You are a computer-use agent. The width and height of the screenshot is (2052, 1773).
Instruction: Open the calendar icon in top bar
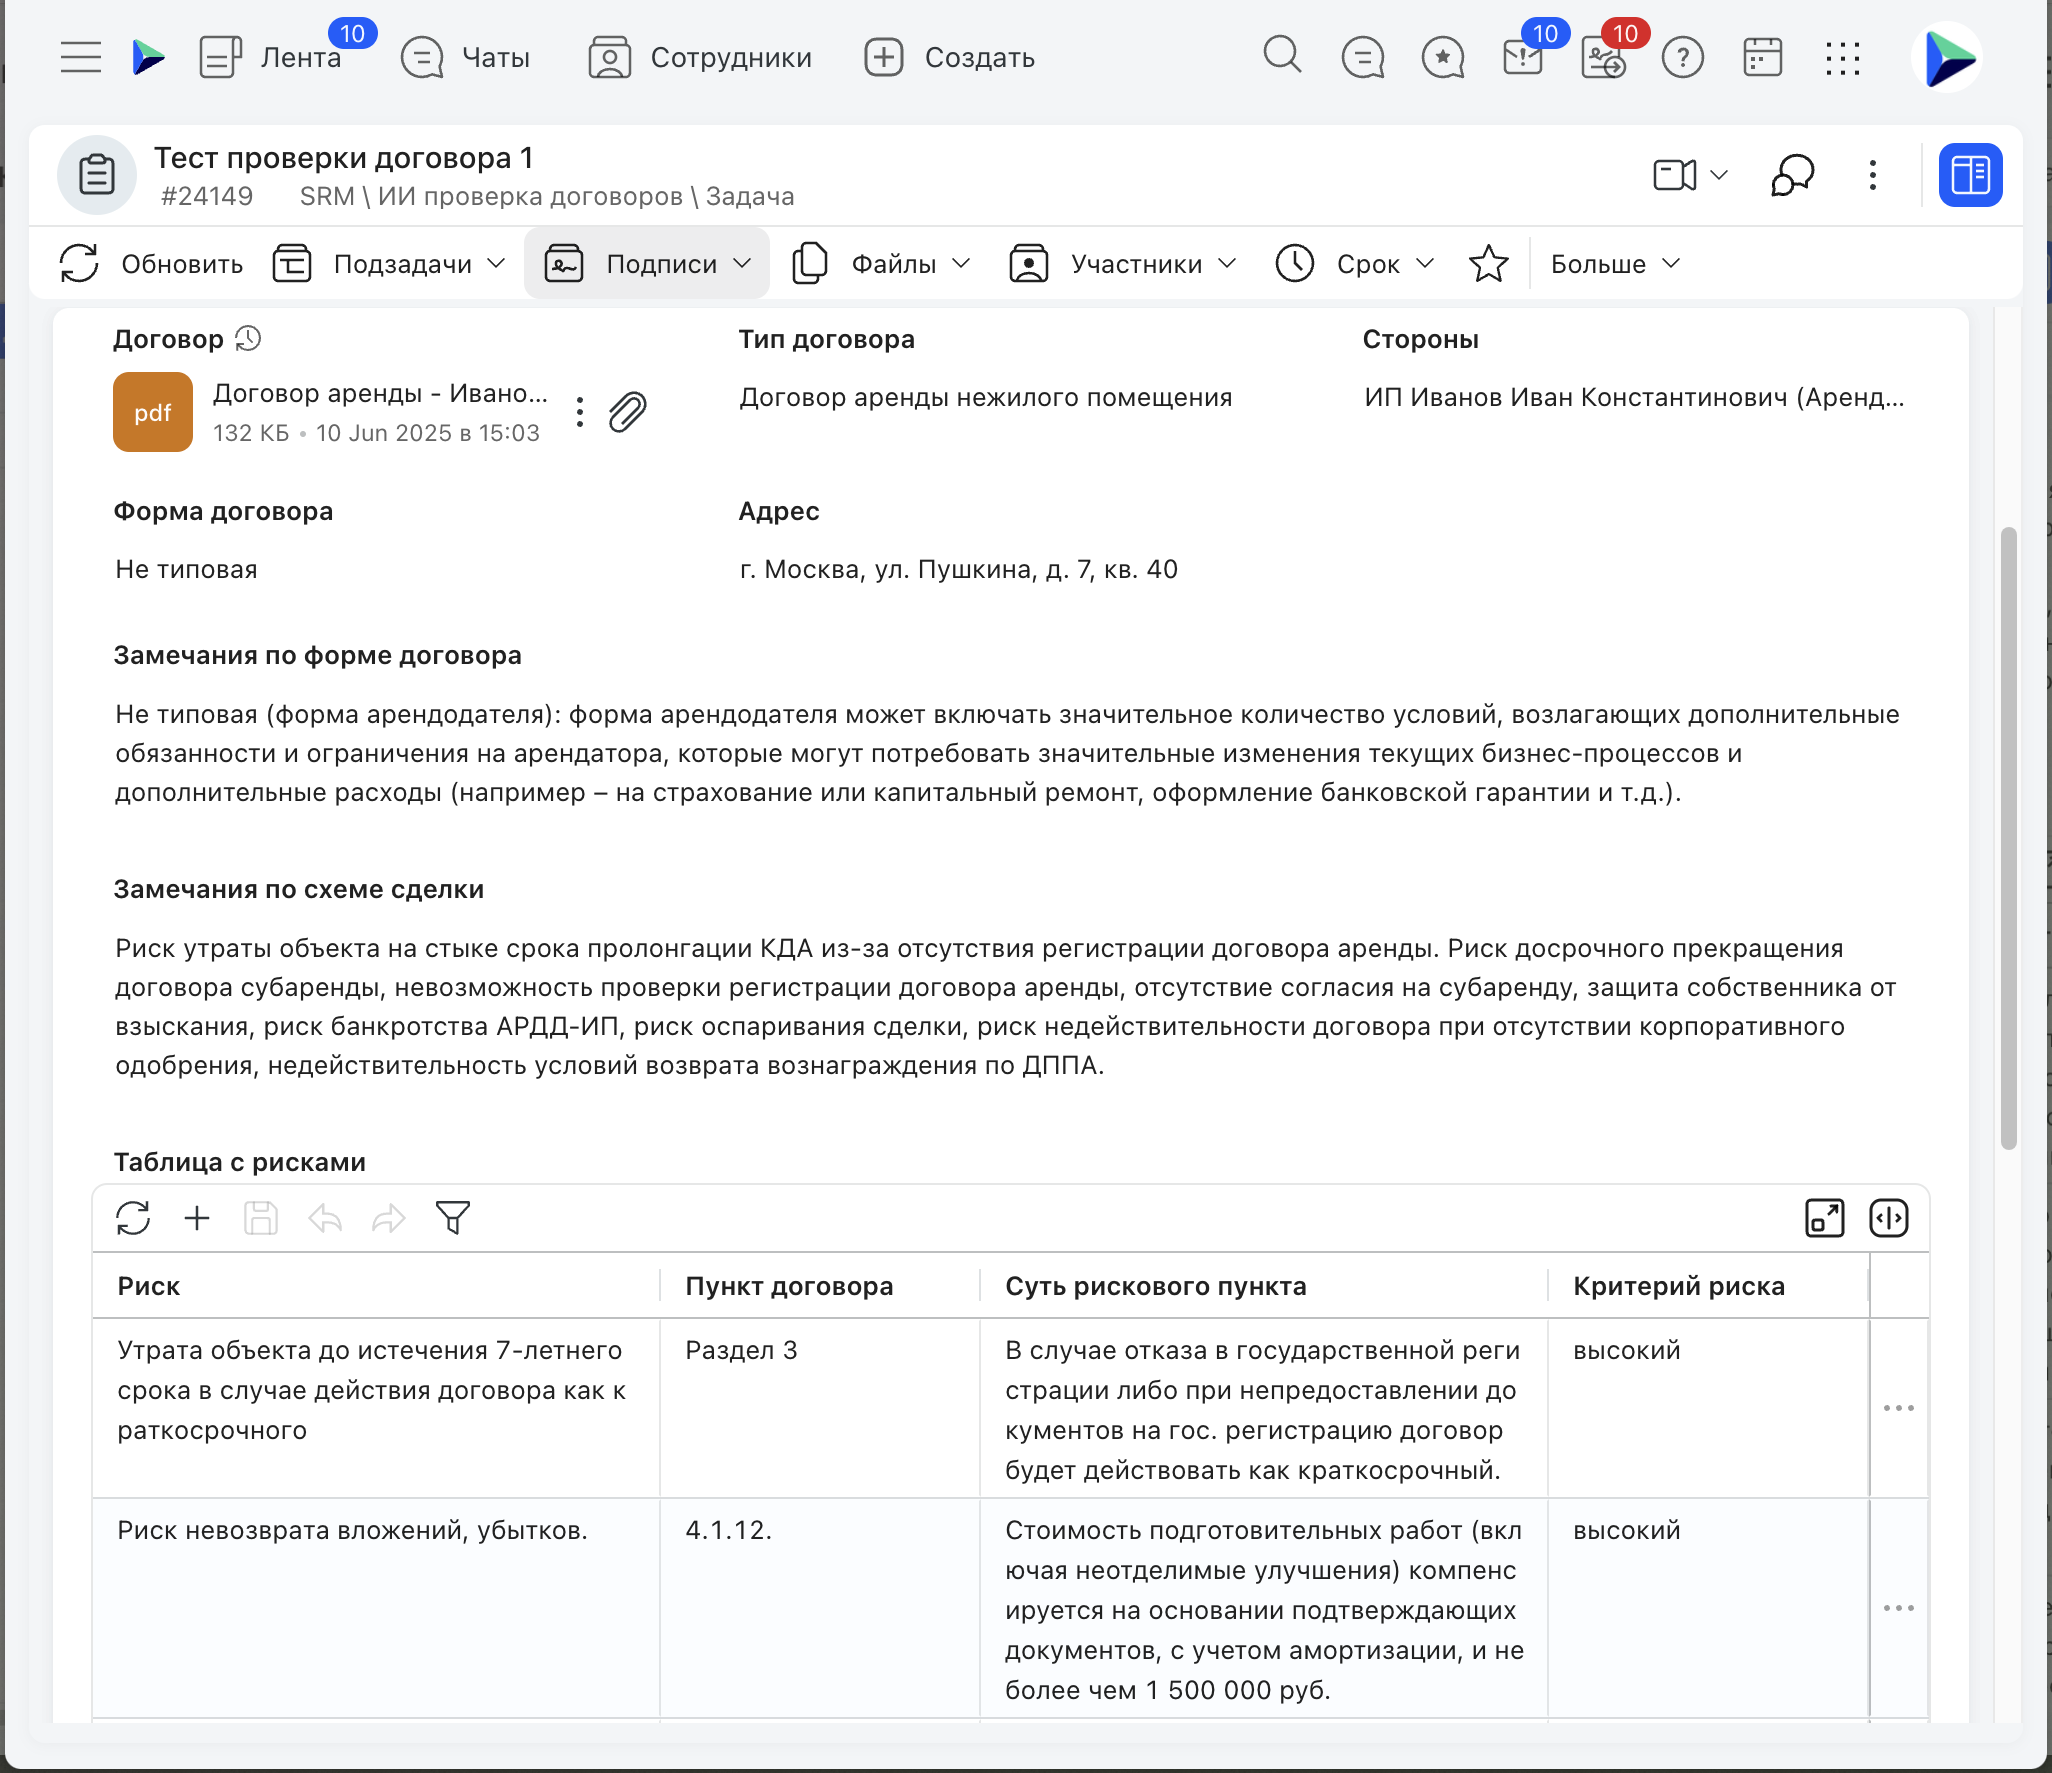[x=1763, y=57]
